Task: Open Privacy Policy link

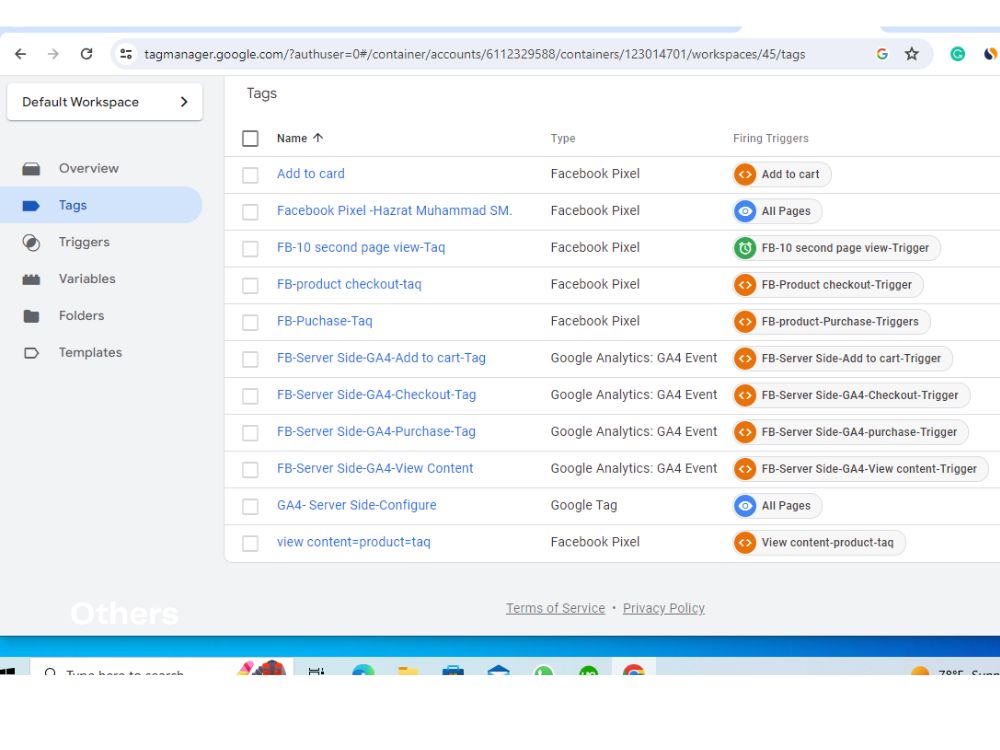Action: point(664,608)
